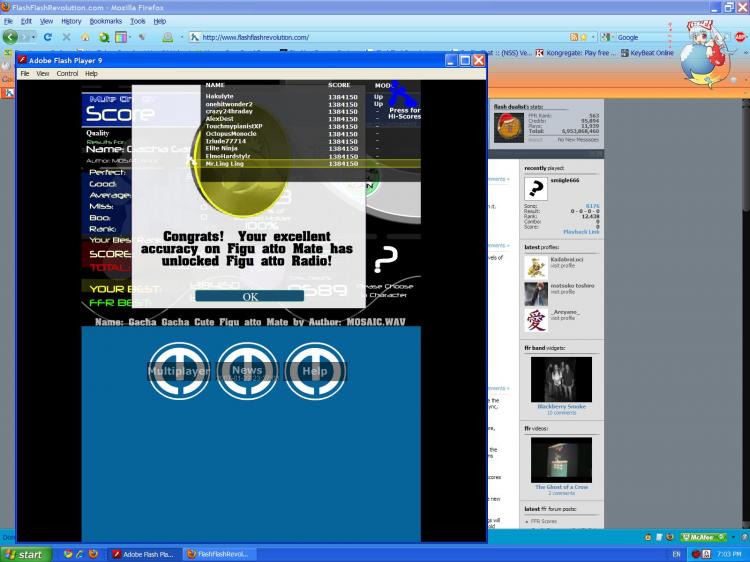Click the 7:03 PM system clock
This screenshot has width=750, height=562.
click(x=729, y=554)
